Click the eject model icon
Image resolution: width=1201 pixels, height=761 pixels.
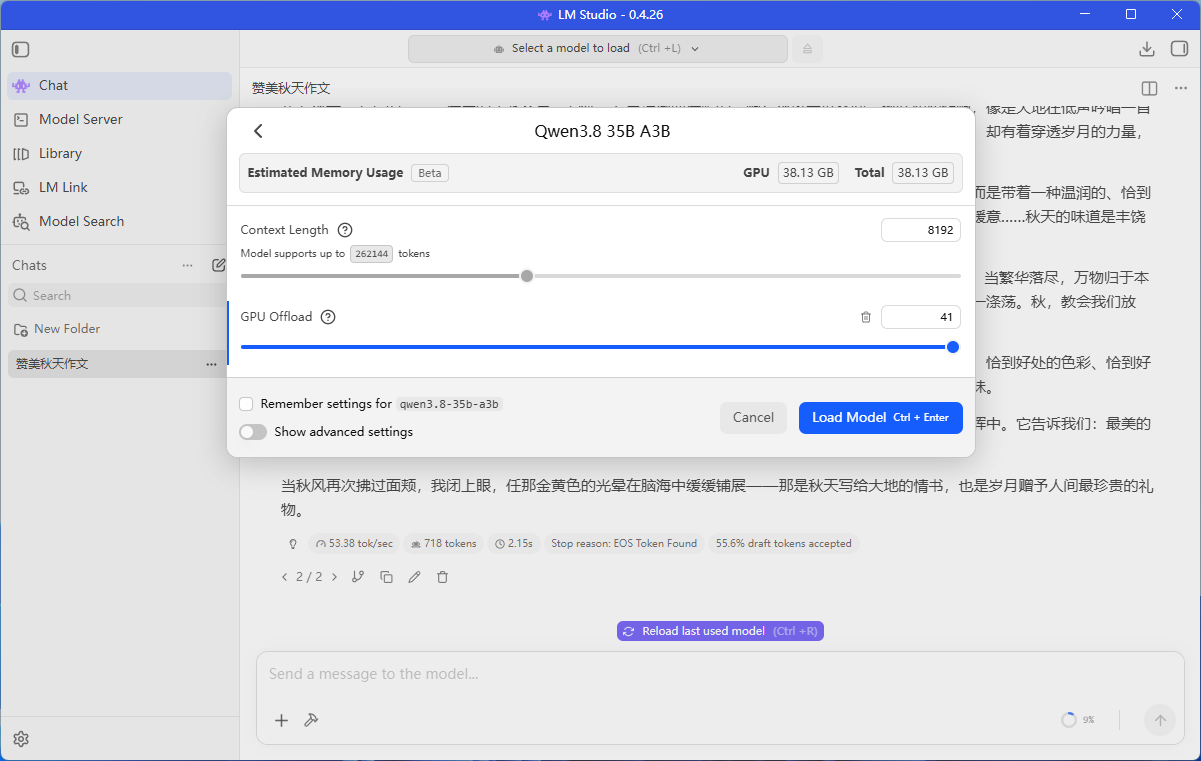pos(807,49)
